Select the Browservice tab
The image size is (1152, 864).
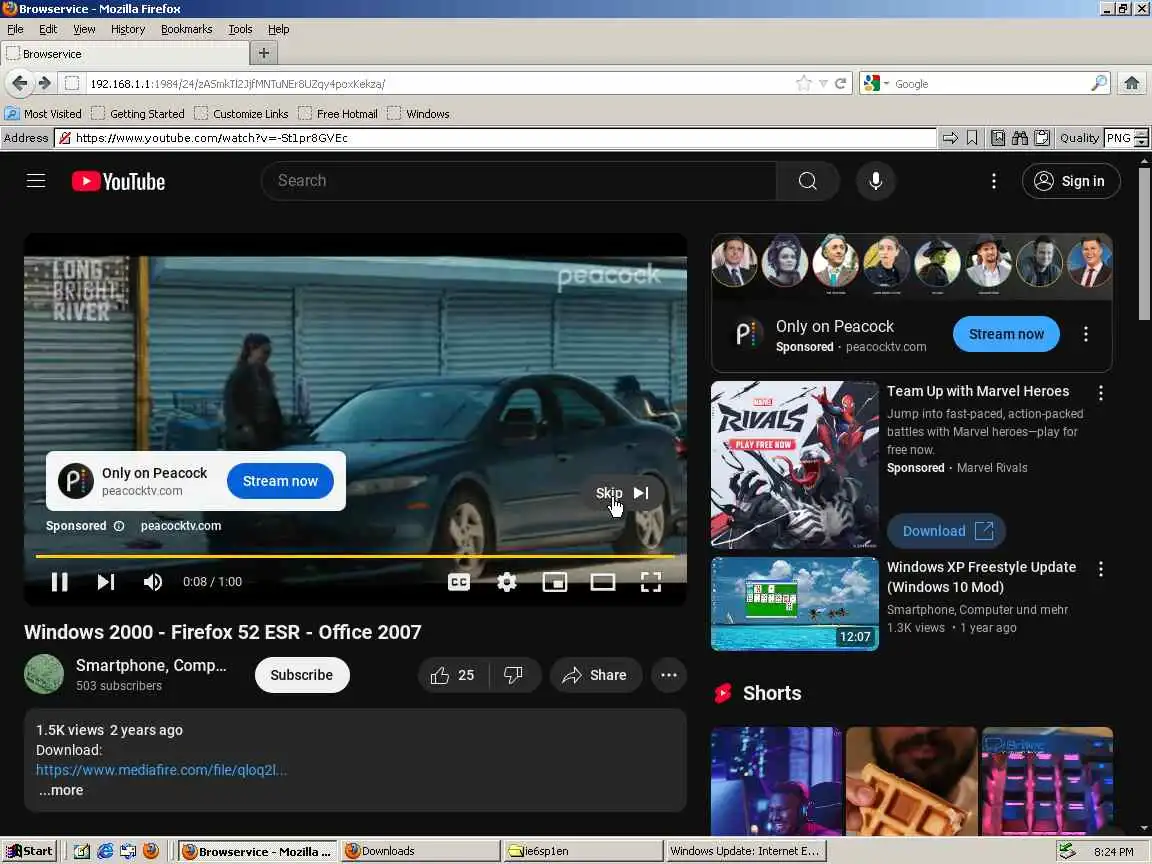tap(126, 54)
